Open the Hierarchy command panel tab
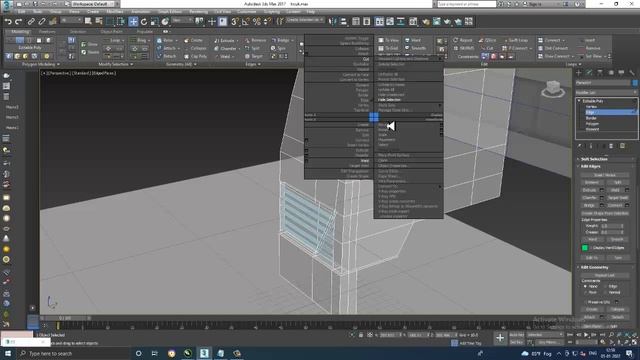Screen dimensions: 640x360 point(600,73)
